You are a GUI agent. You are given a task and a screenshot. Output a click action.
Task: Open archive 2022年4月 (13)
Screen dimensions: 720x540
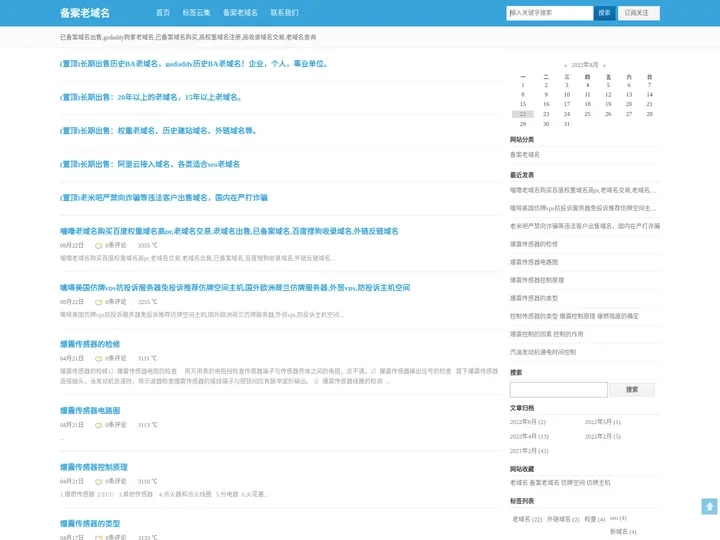pyautogui.click(x=529, y=437)
